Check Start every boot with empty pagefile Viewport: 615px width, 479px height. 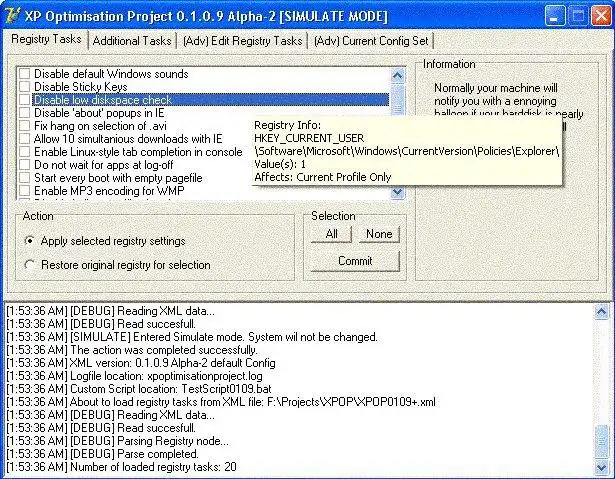(x=25, y=177)
